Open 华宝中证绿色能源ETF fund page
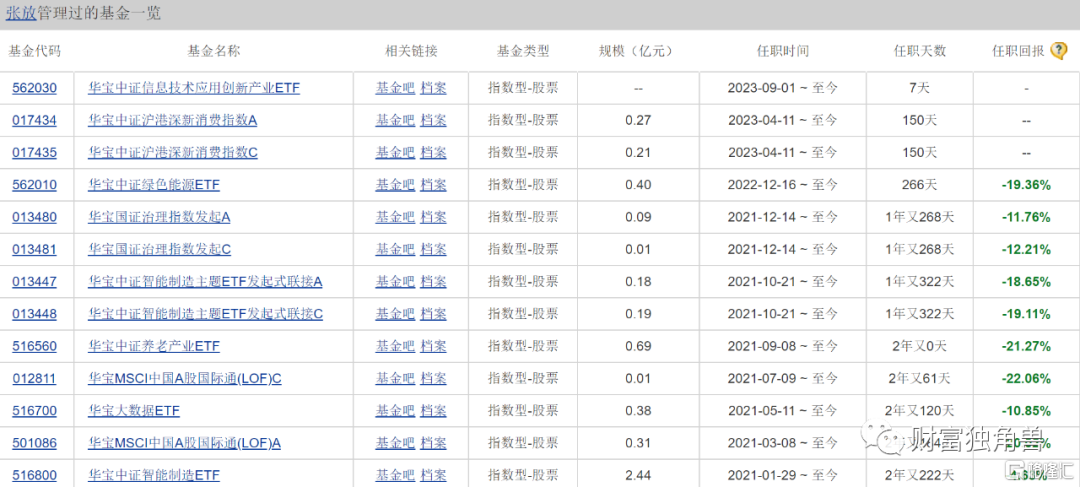The width and height of the screenshot is (1080, 487). click(x=154, y=185)
